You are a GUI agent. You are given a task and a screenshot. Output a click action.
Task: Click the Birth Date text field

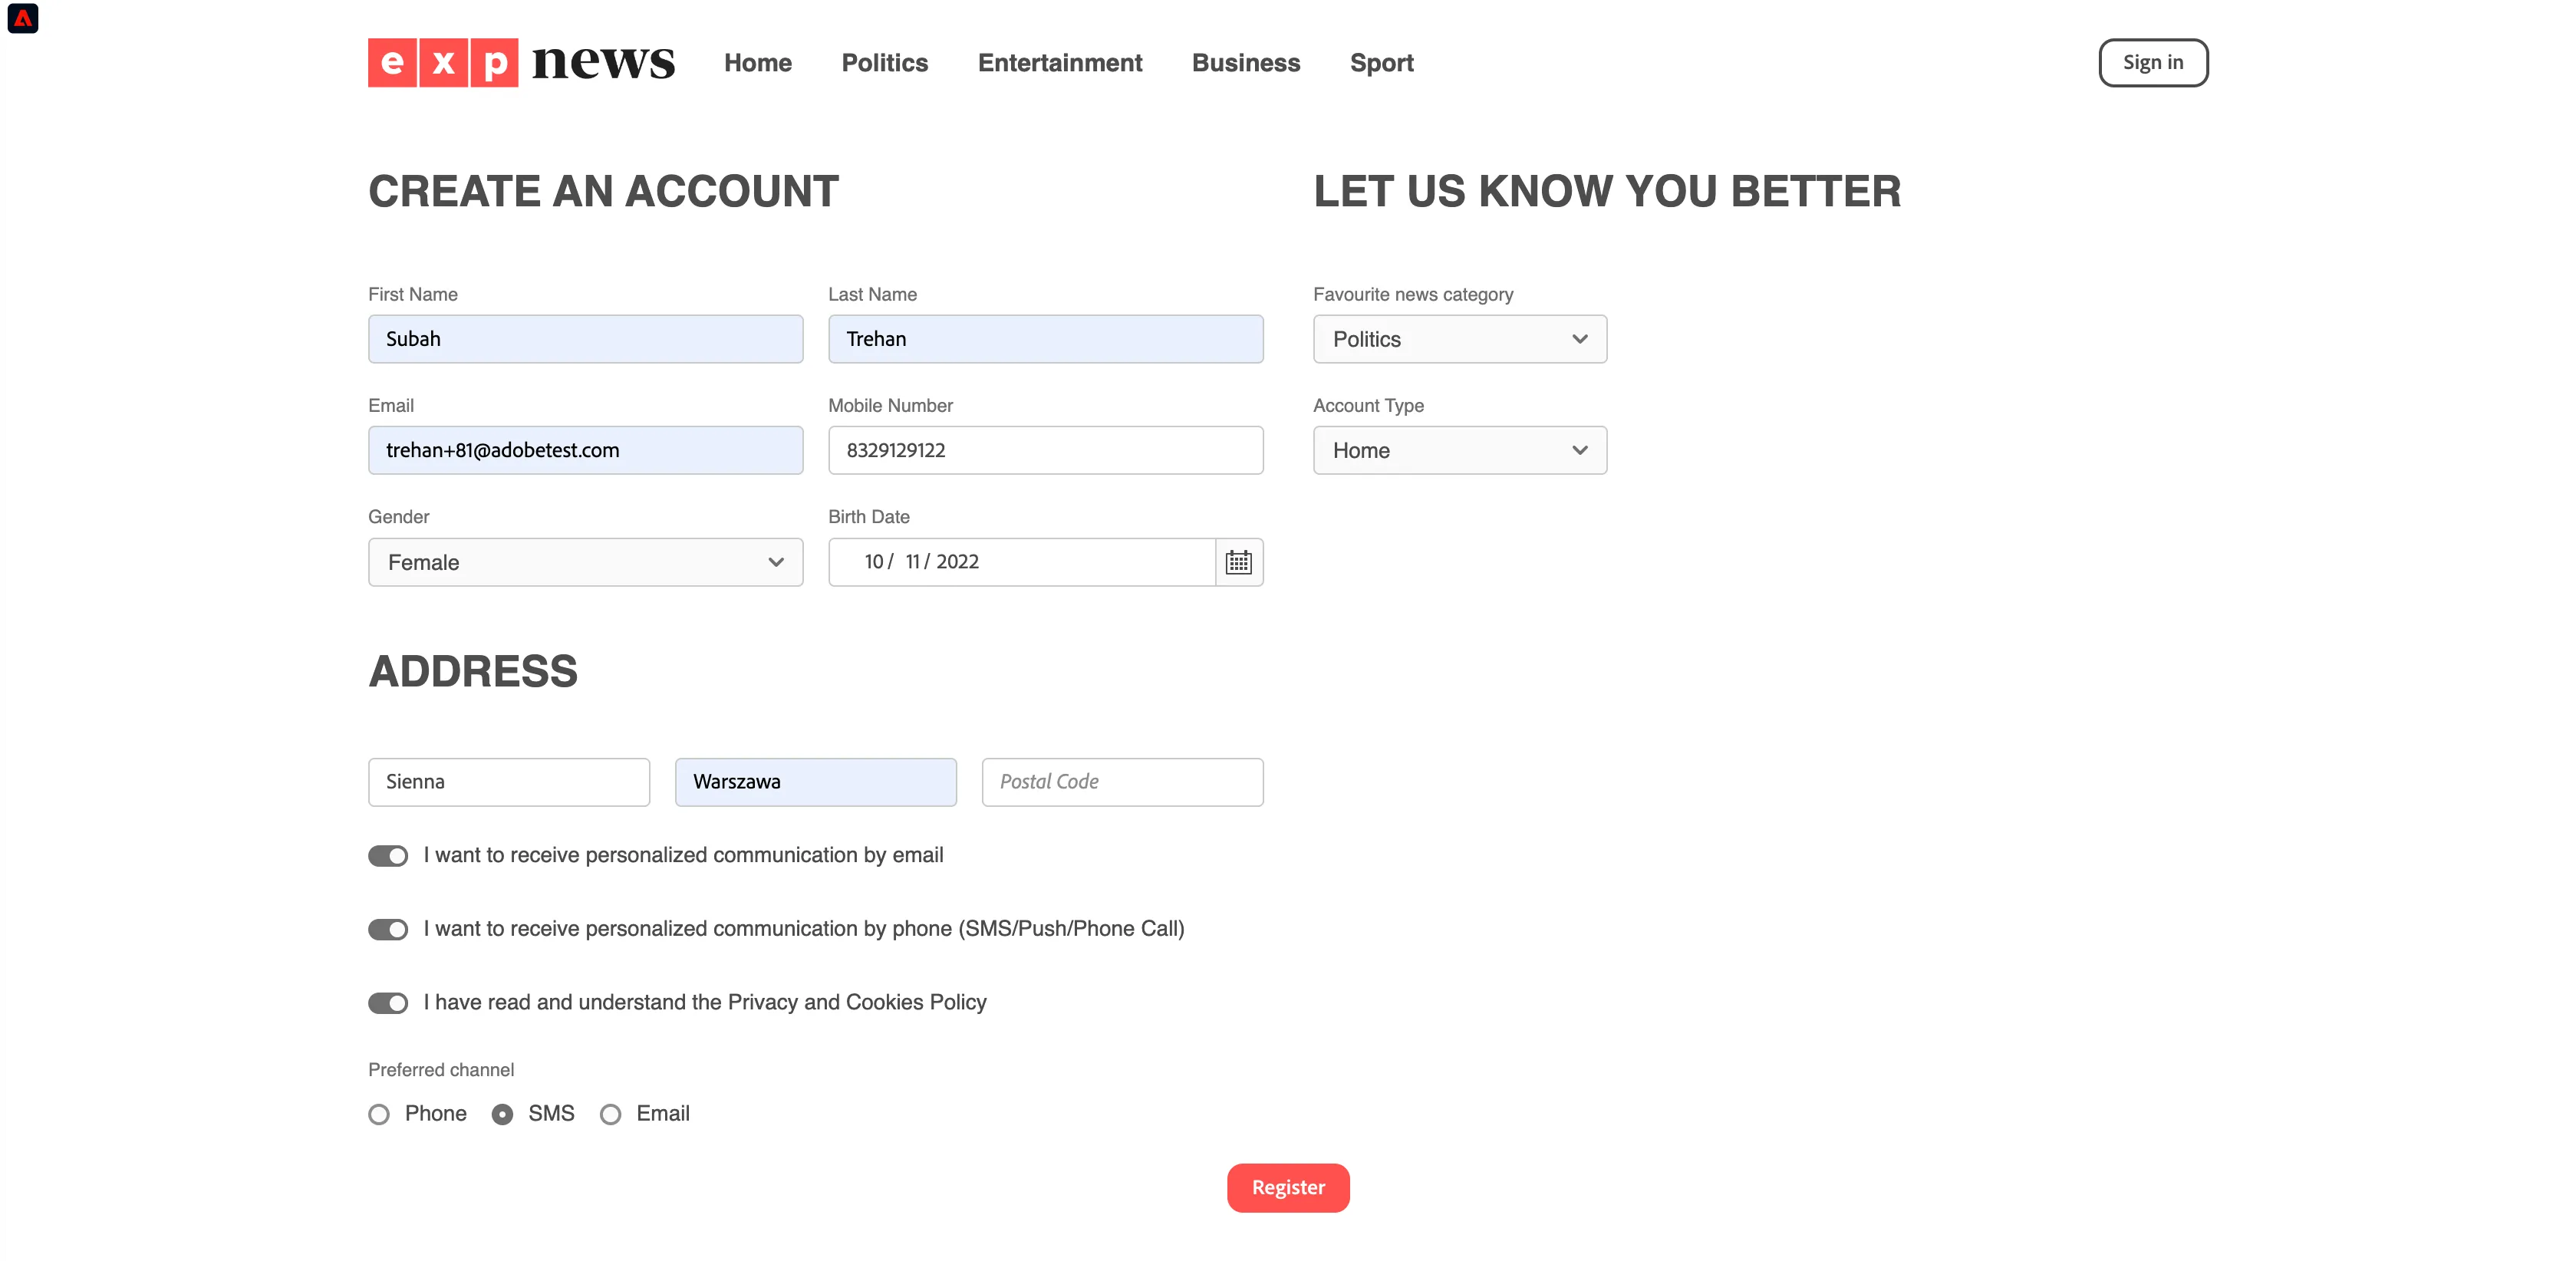coord(1022,562)
